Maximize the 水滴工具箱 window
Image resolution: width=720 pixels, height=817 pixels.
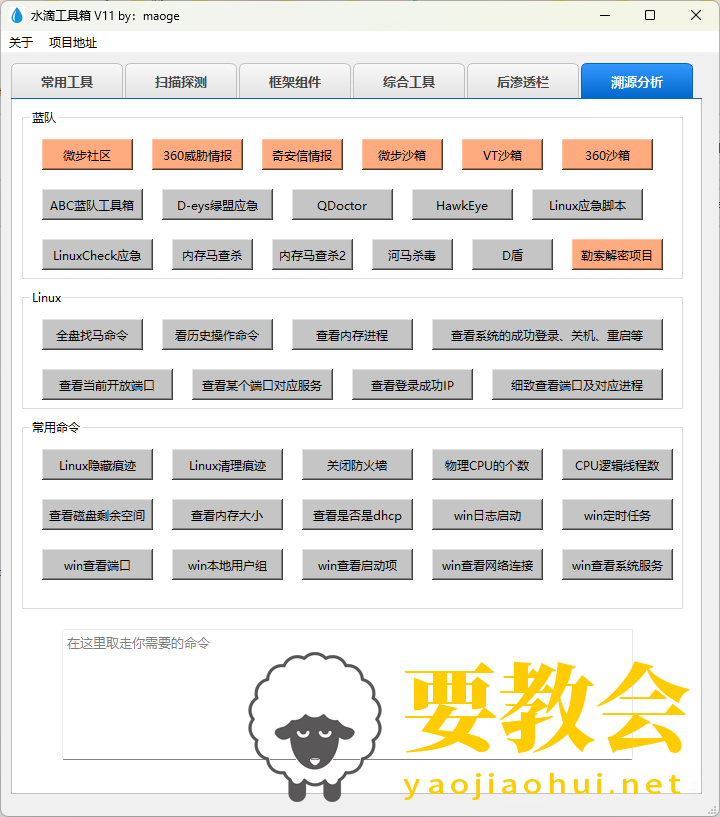pos(650,16)
